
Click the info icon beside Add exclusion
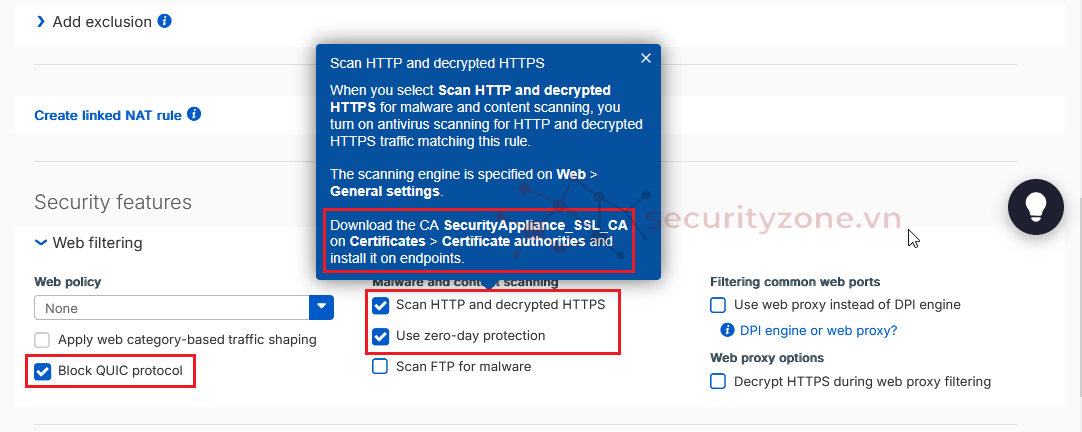(165, 21)
